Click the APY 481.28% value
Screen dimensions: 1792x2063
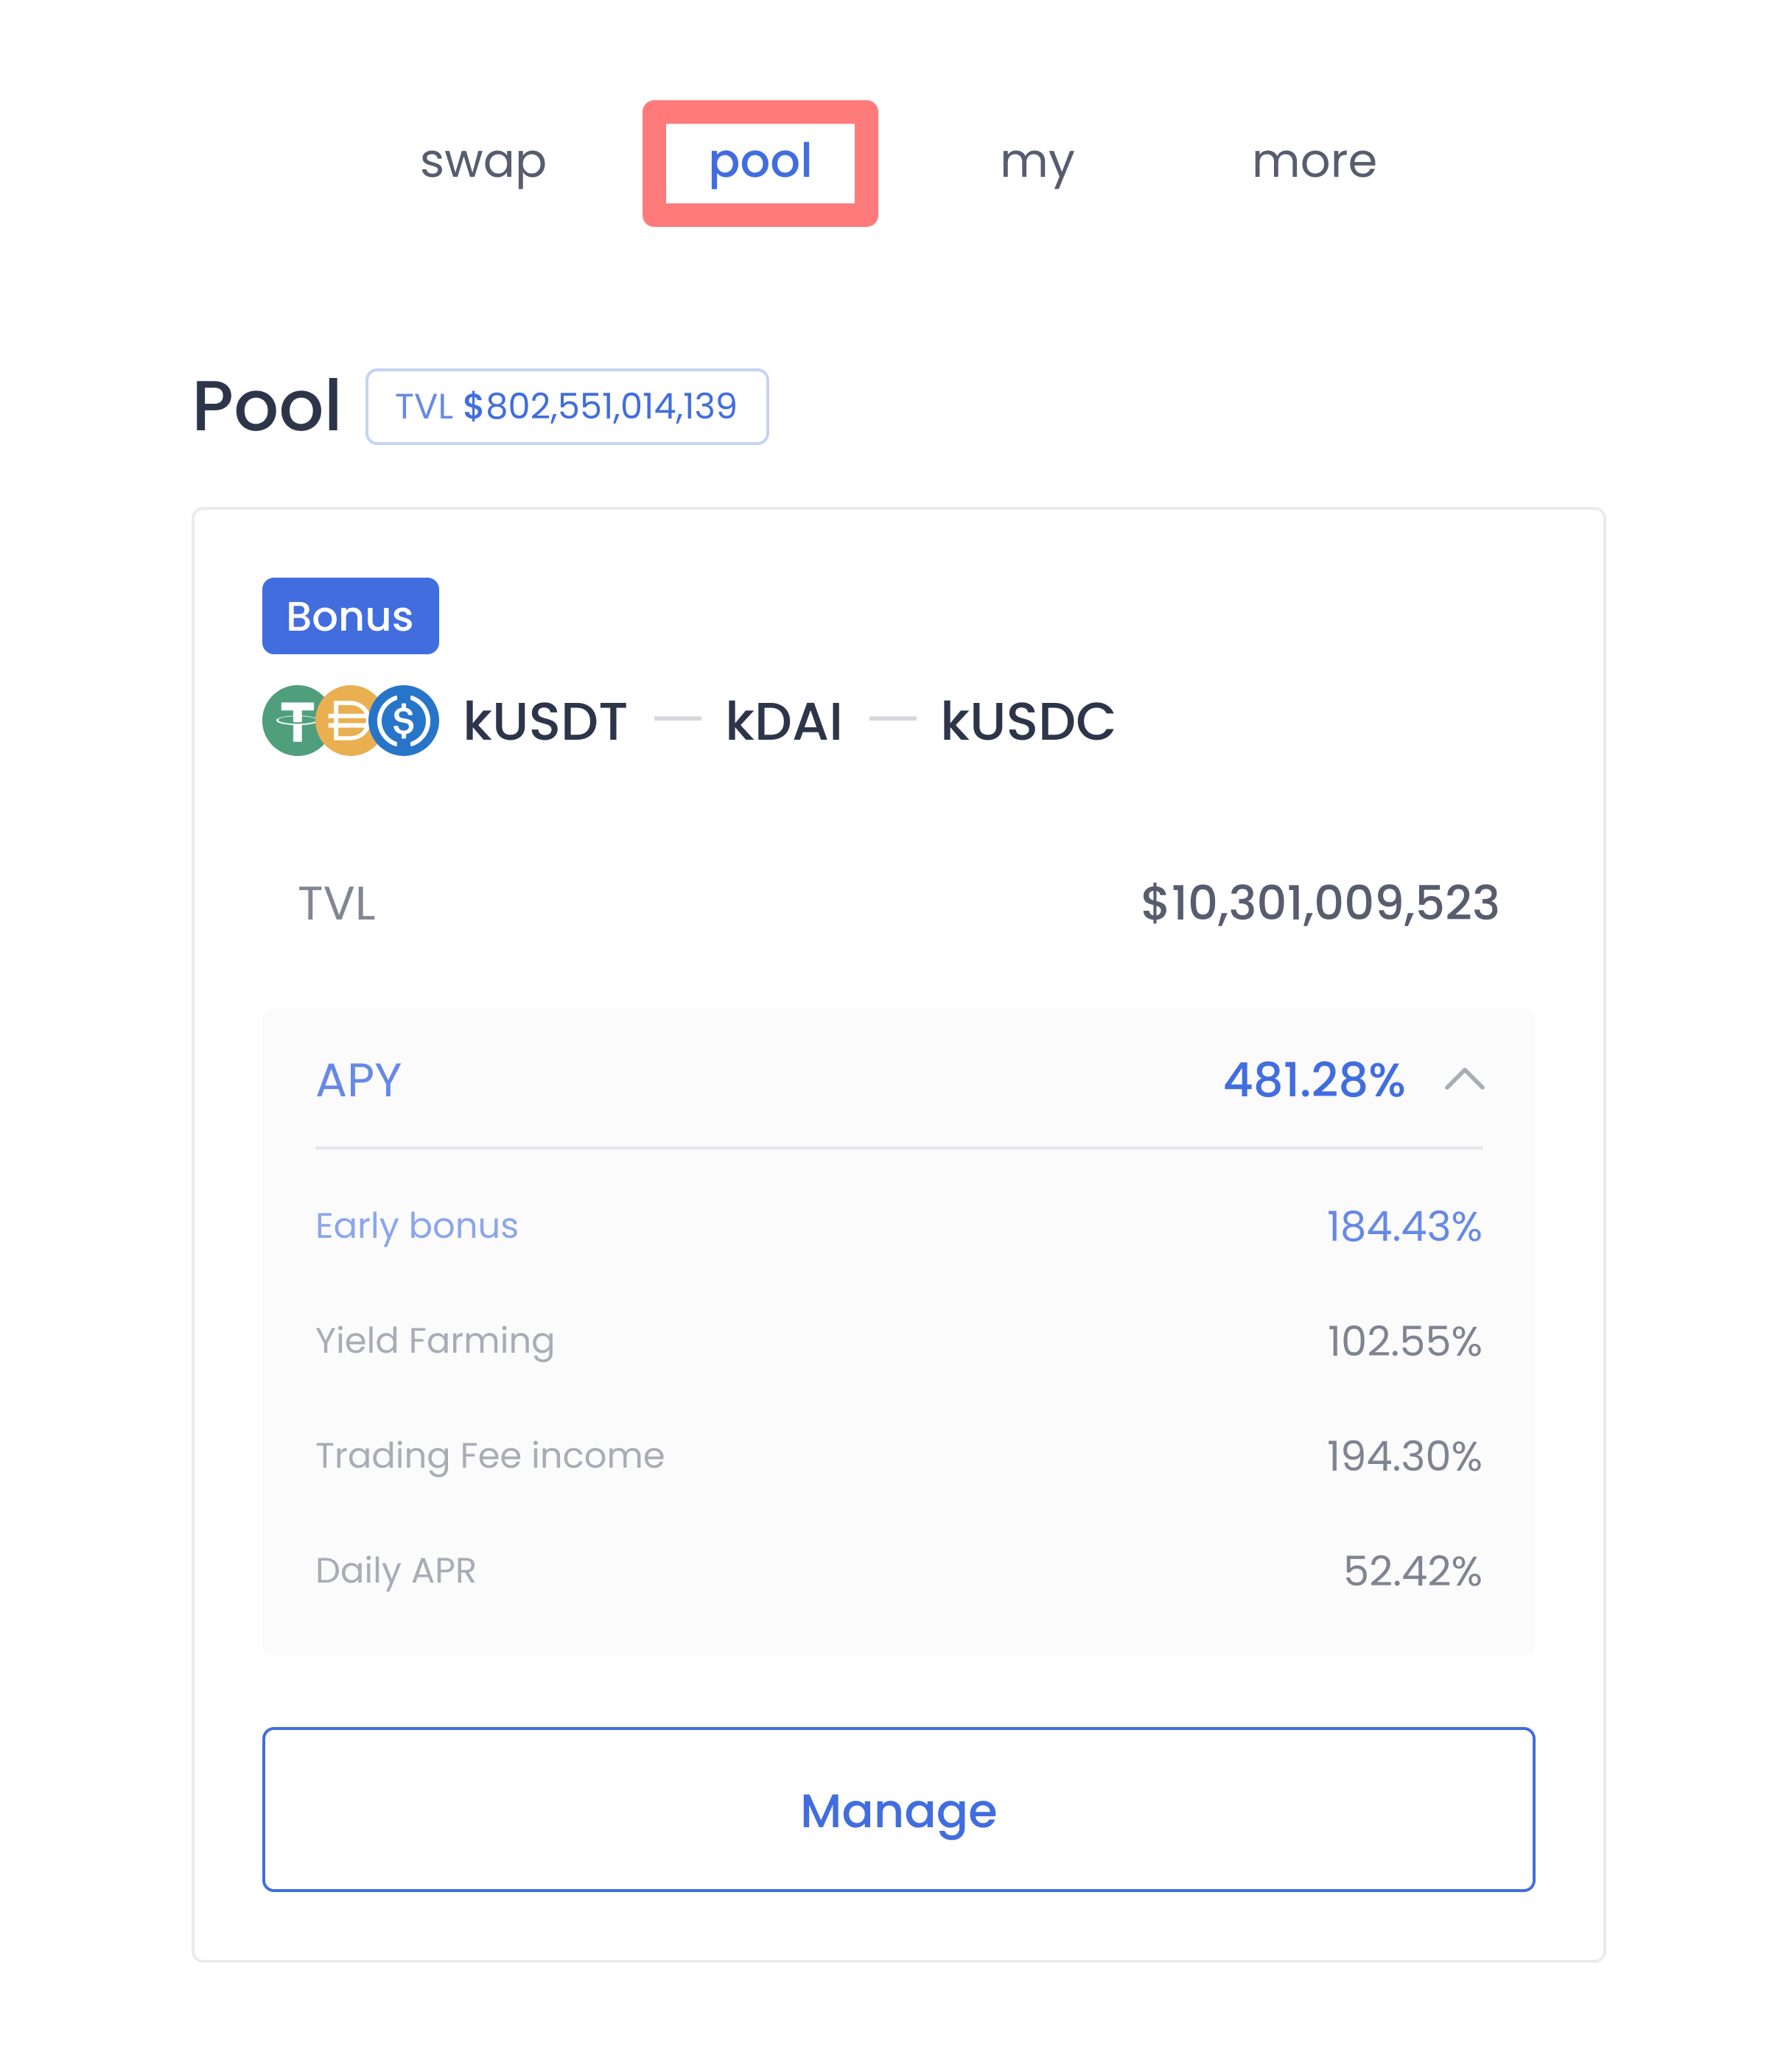pos(1314,1080)
